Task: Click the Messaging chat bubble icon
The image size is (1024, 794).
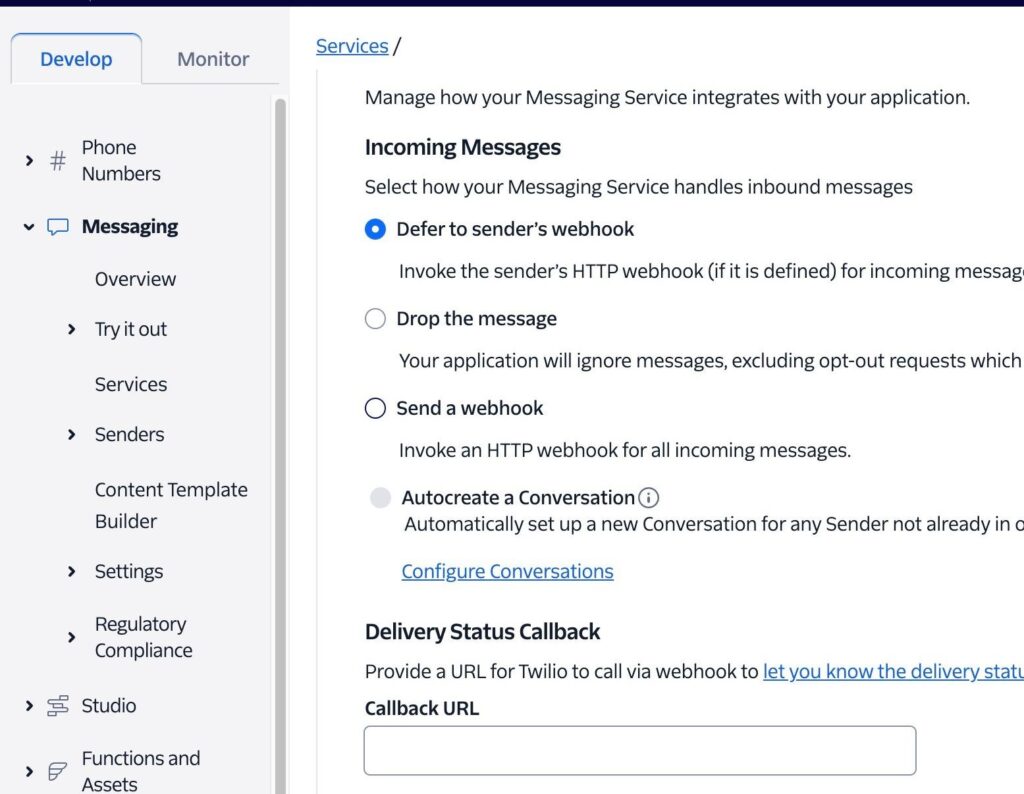Action: [58, 227]
